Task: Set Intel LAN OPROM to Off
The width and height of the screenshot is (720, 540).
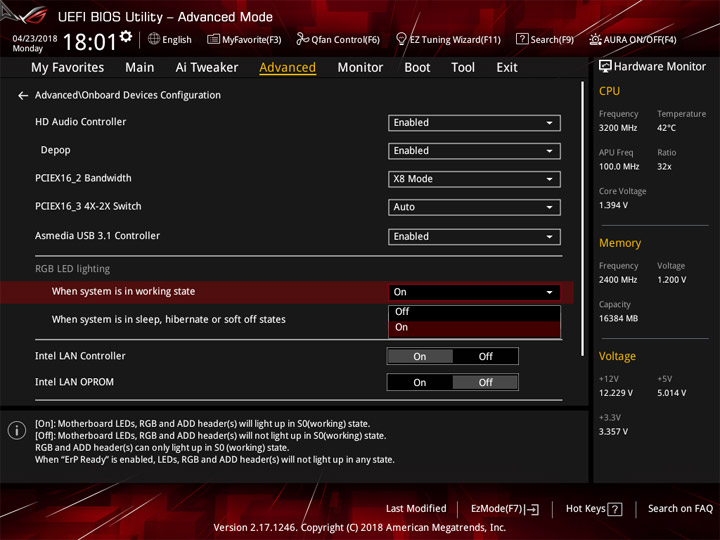Action: [x=485, y=383]
